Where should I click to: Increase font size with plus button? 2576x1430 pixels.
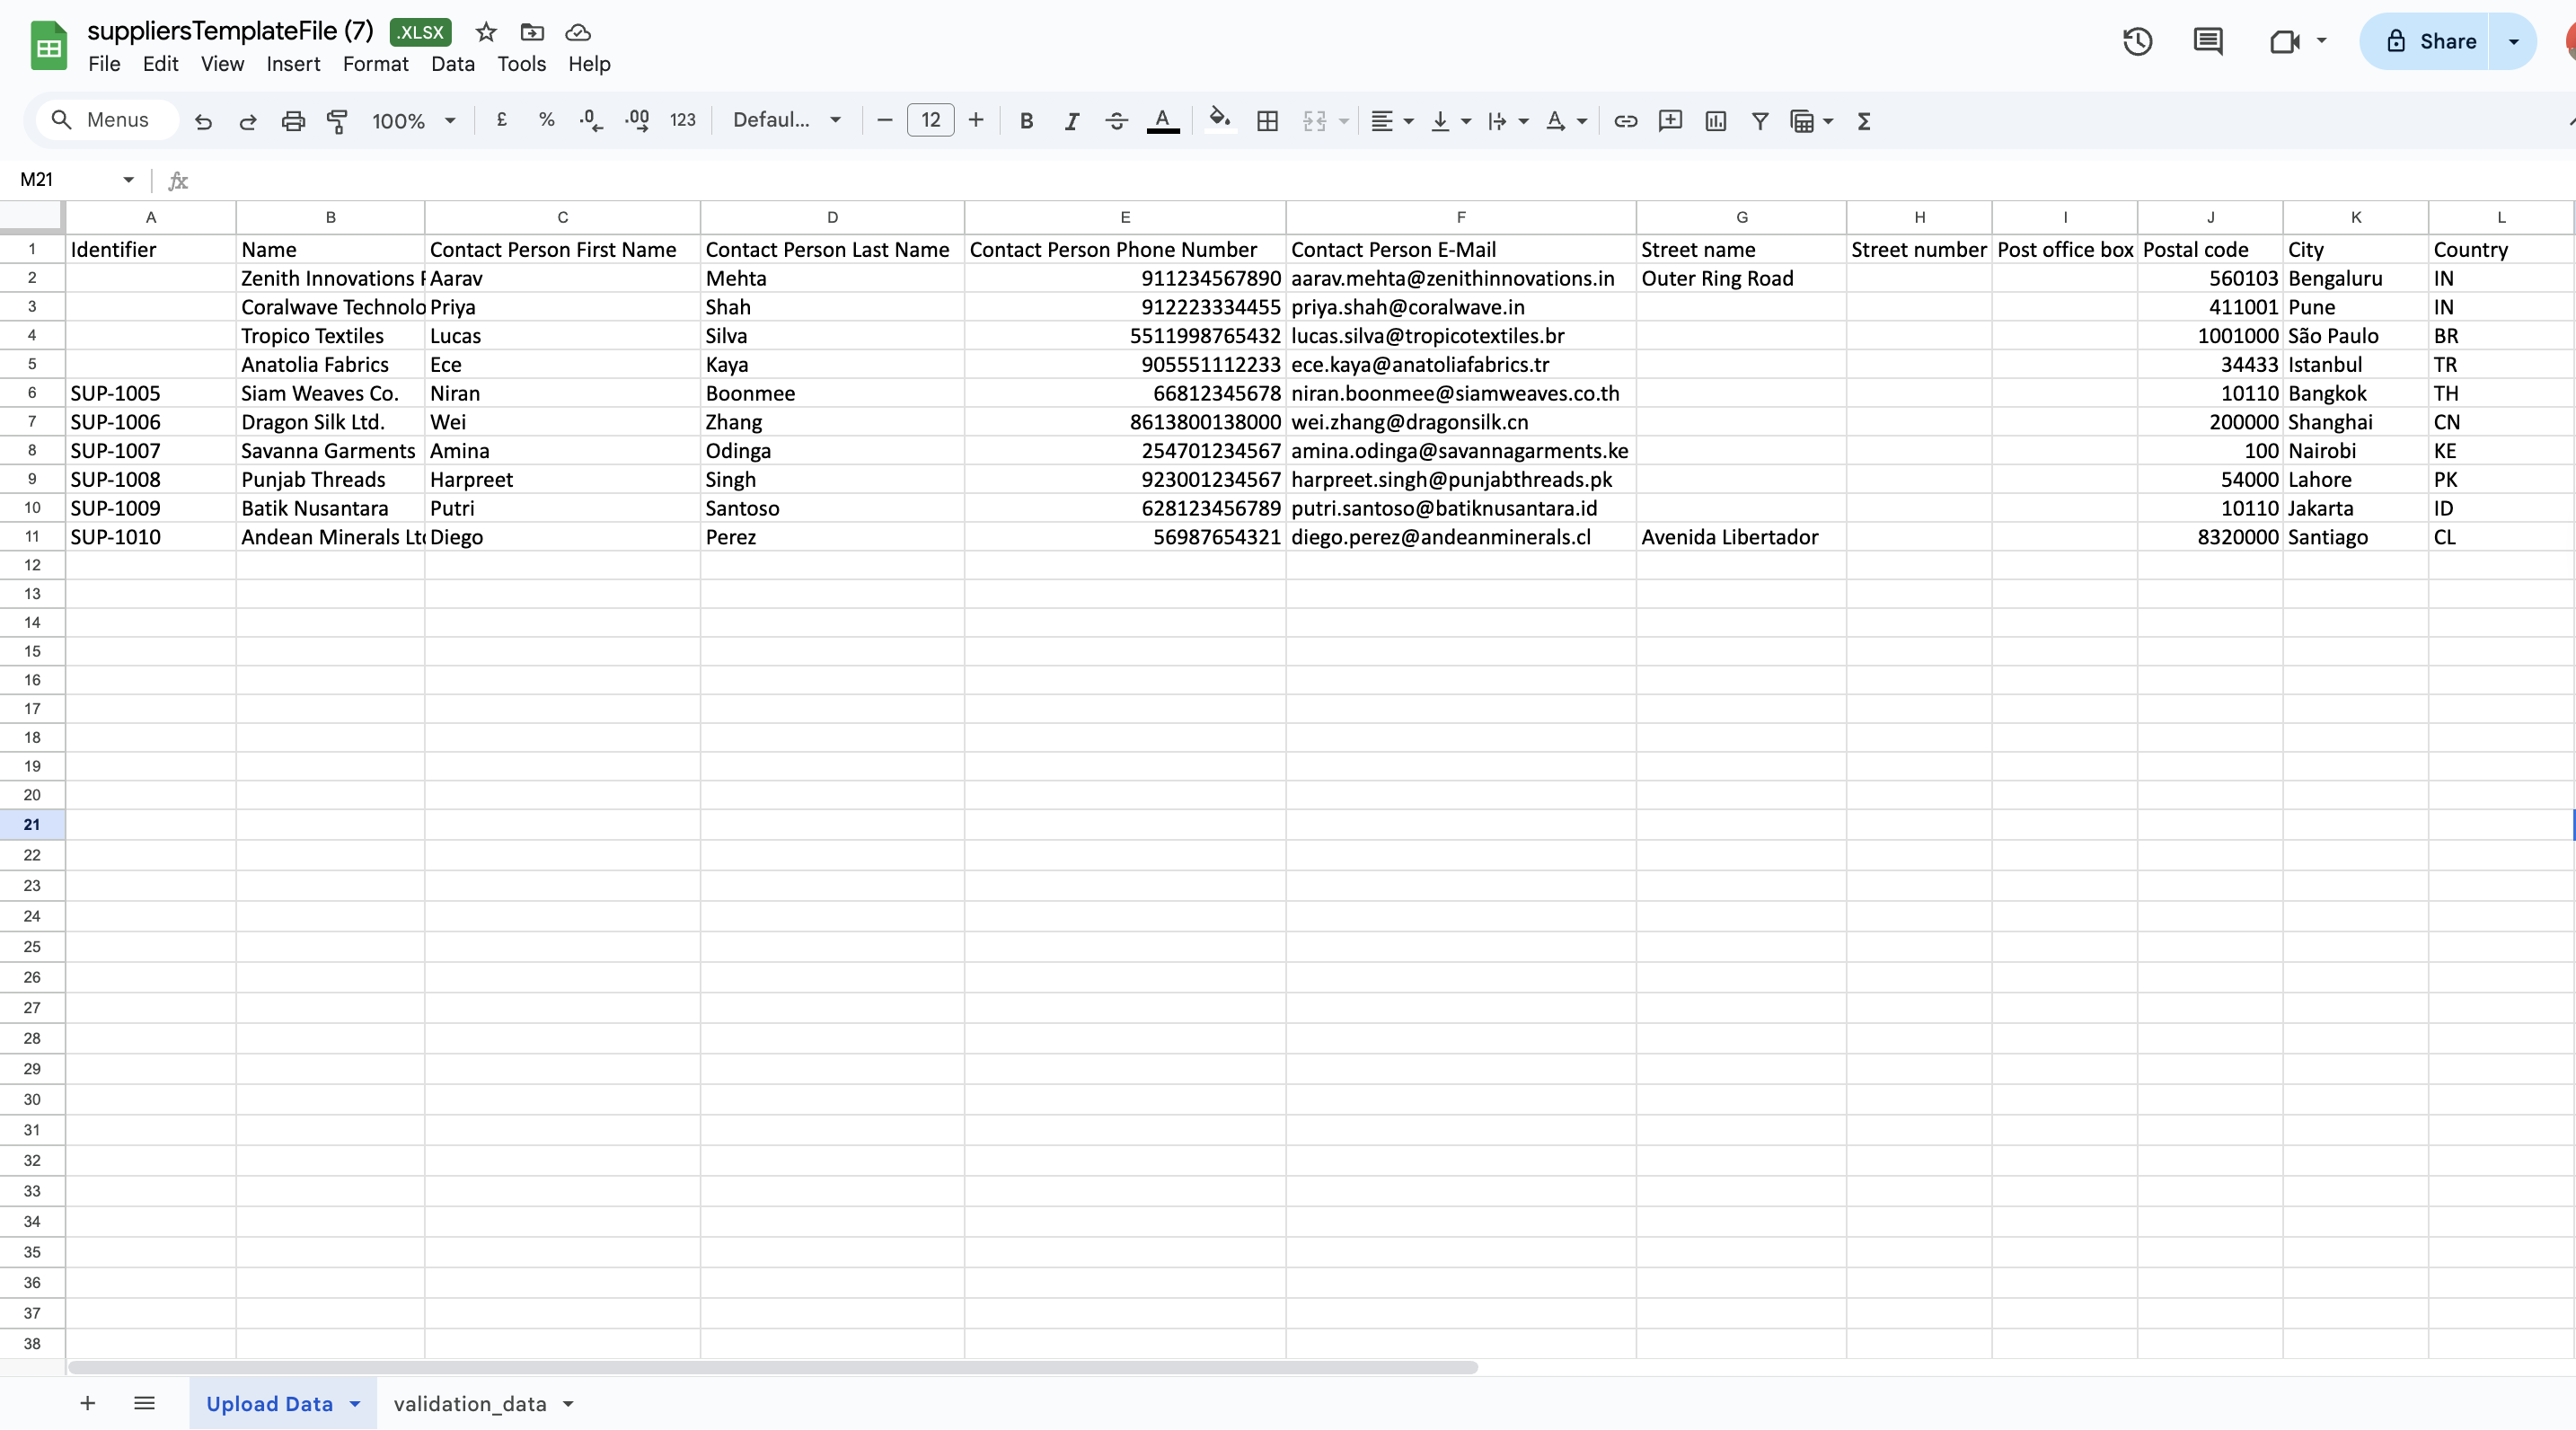(976, 120)
